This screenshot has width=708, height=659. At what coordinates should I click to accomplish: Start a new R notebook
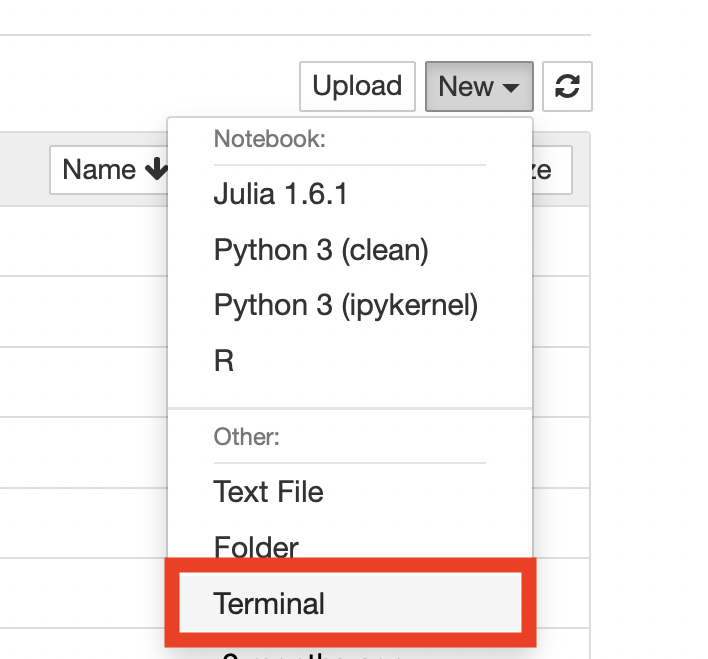pos(224,360)
